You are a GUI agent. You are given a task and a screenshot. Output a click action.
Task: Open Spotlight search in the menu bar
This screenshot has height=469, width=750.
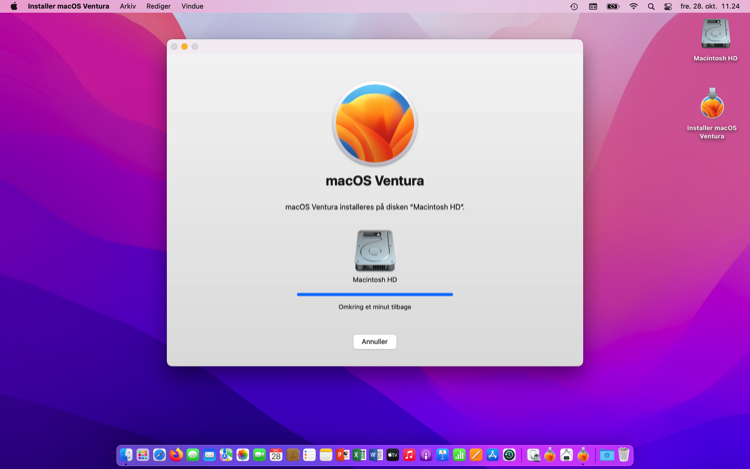tap(651, 6)
